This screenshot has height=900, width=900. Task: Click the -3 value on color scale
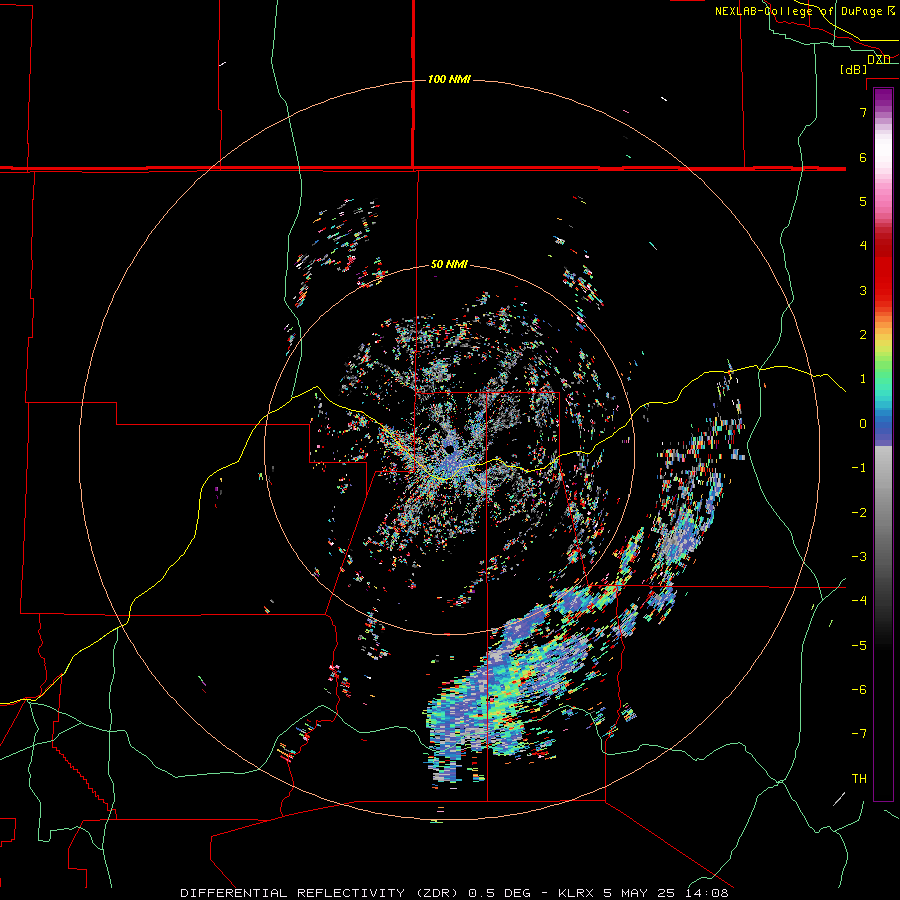tap(859, 556)
